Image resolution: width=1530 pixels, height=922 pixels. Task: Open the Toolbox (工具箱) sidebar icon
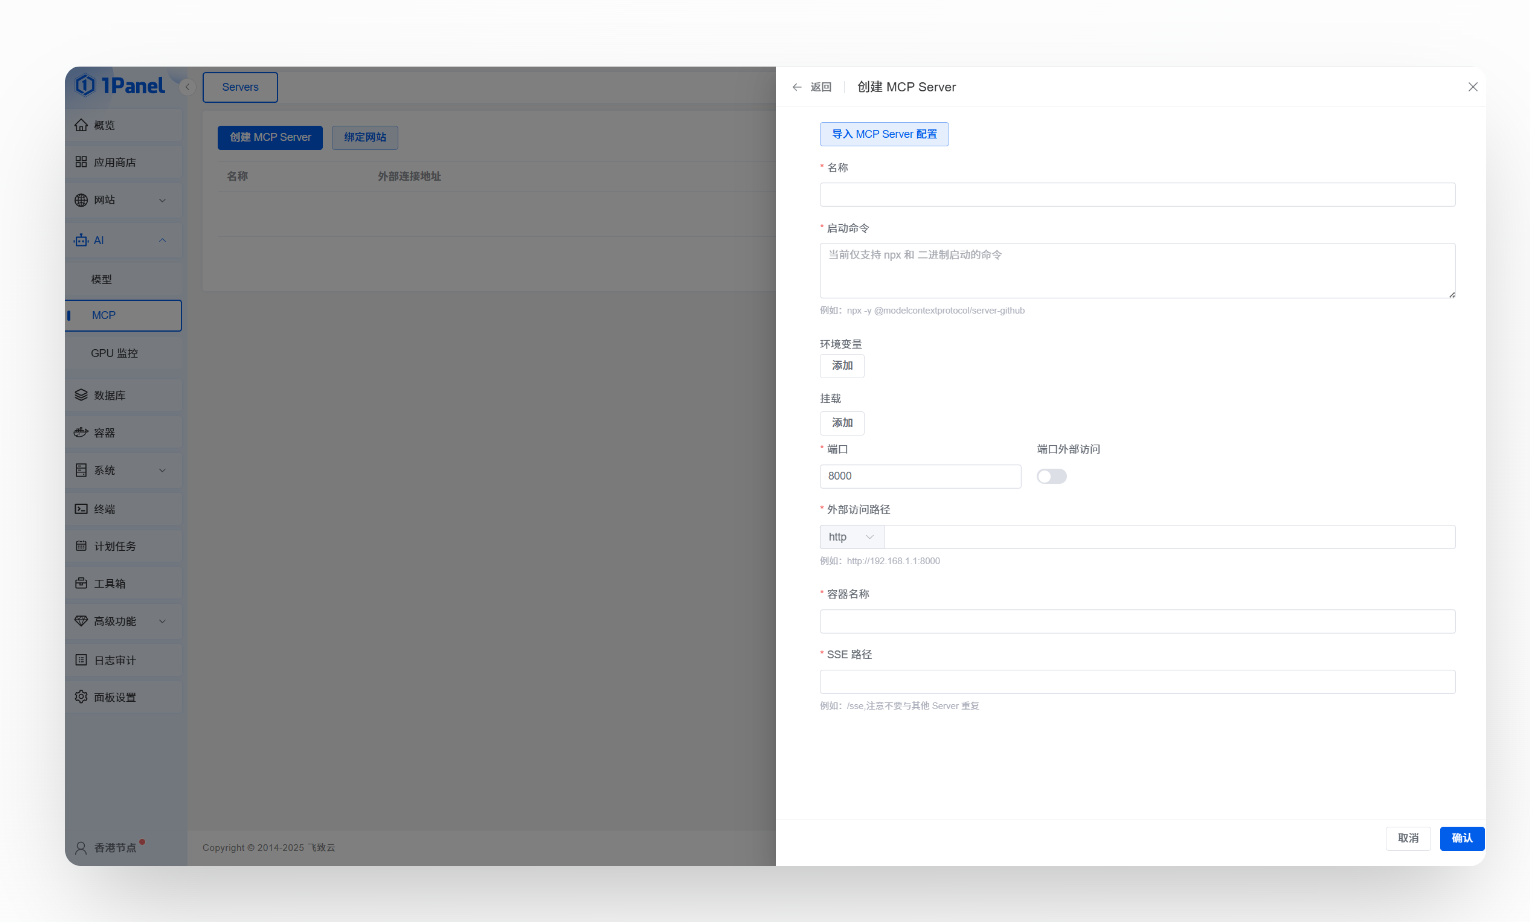[81, 583]
